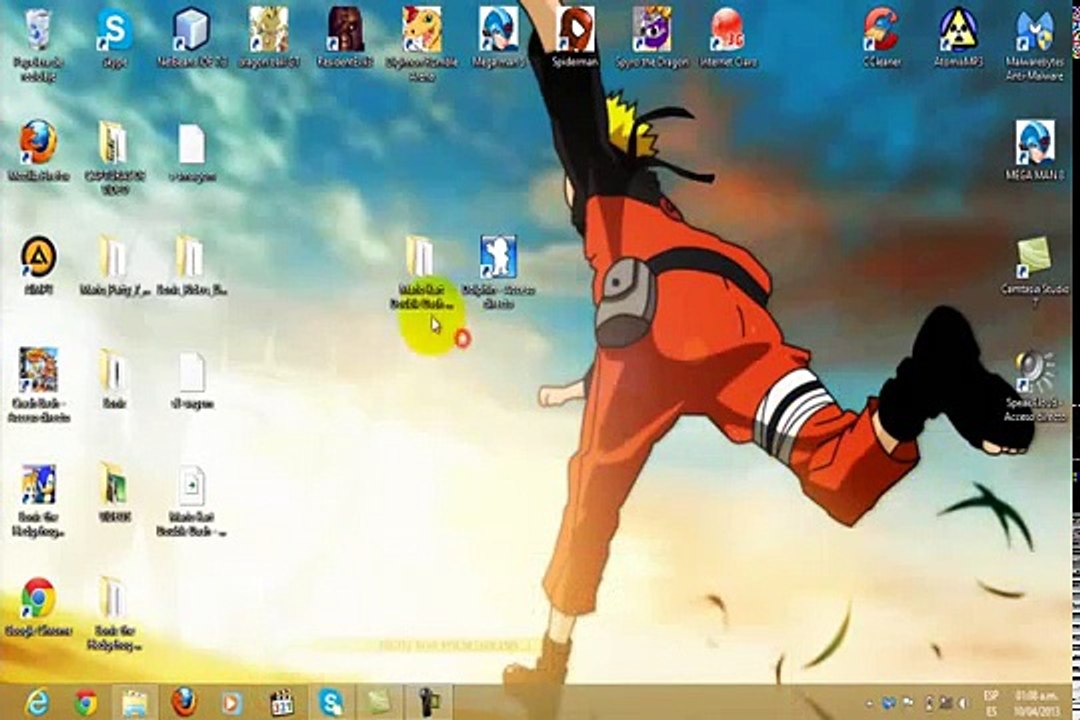Open the AIMP3 desktop shortcut
Viewport: 1080px width, 720px height.
coord(39,265)
